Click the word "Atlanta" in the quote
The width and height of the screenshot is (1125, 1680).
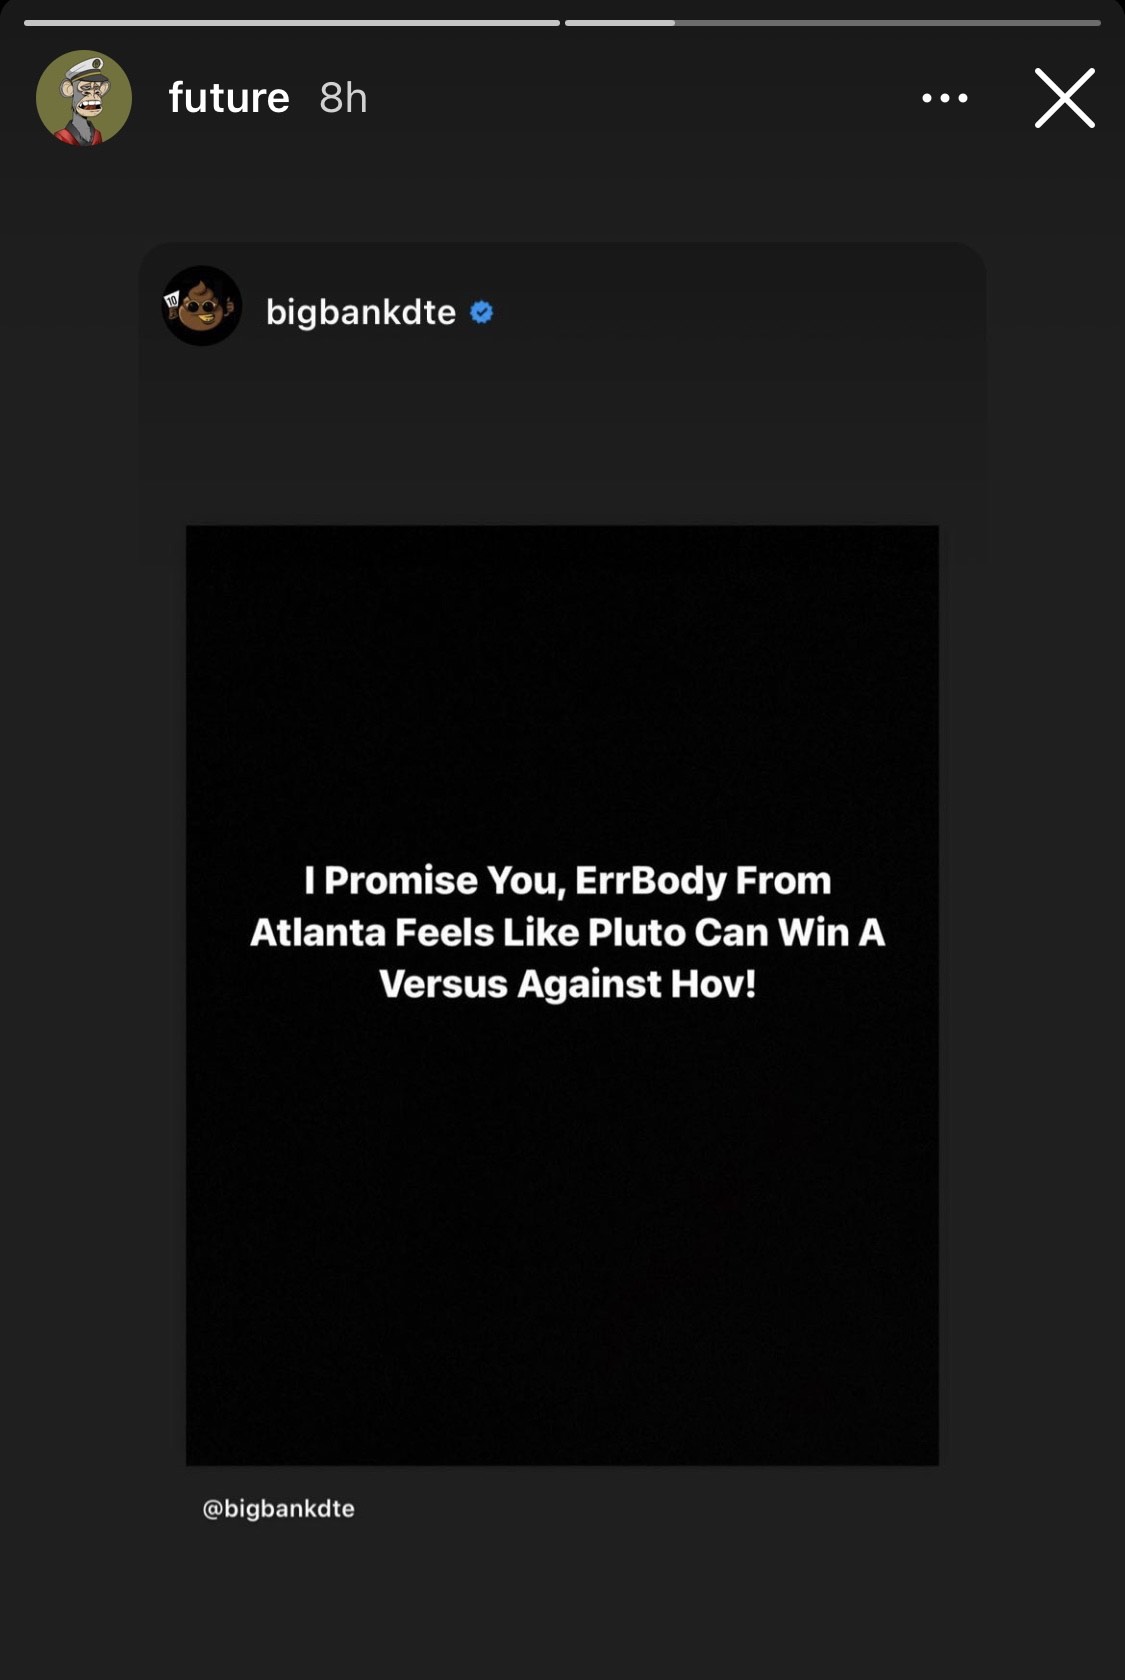pyautogui.click(x=317, y=932)
